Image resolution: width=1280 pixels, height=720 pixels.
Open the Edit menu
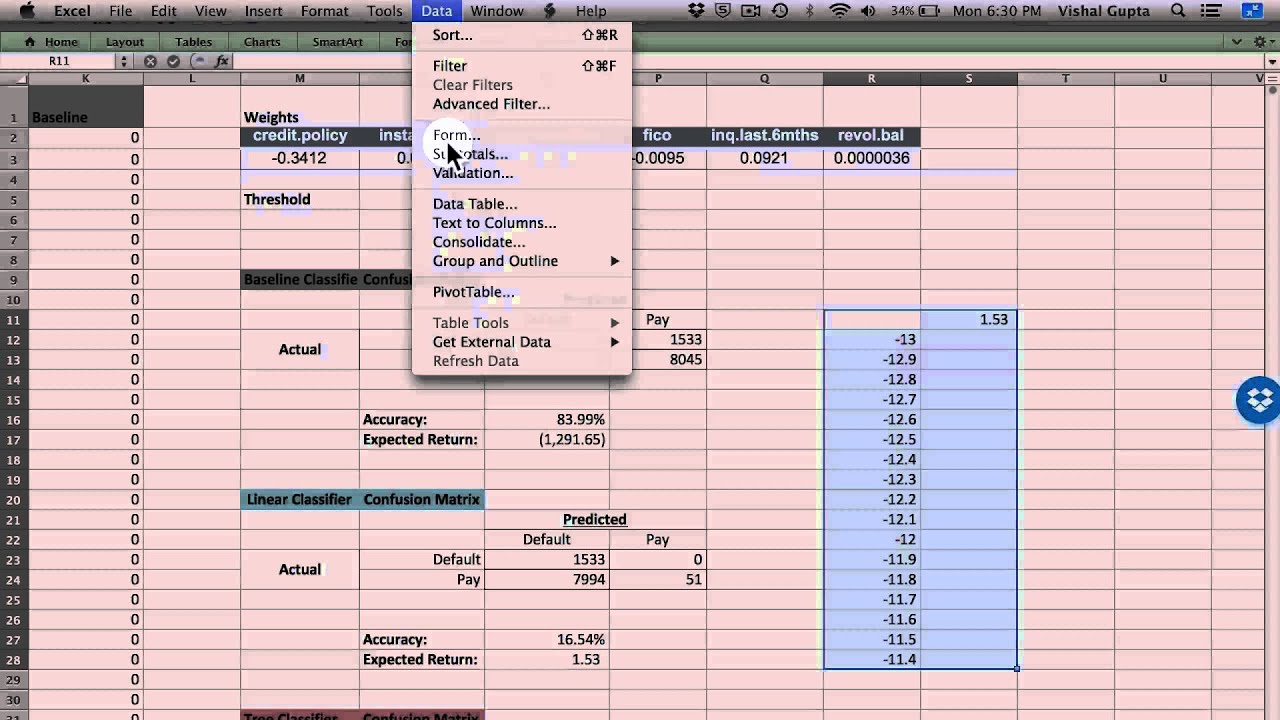tap(163, 11)
